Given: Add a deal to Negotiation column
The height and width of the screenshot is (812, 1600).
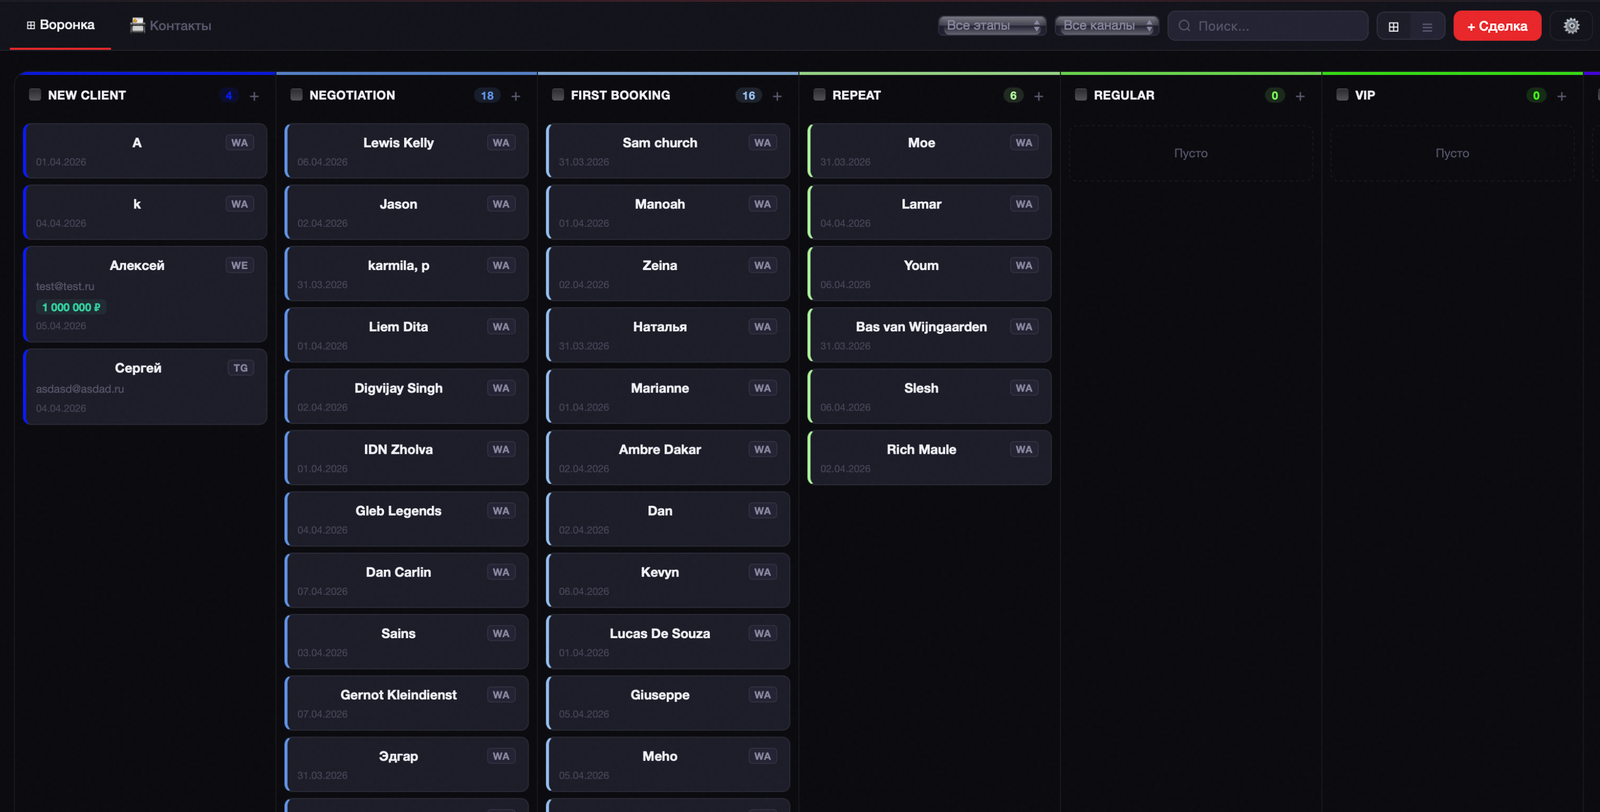Looking at the screenshot, I should pos(516,96).
